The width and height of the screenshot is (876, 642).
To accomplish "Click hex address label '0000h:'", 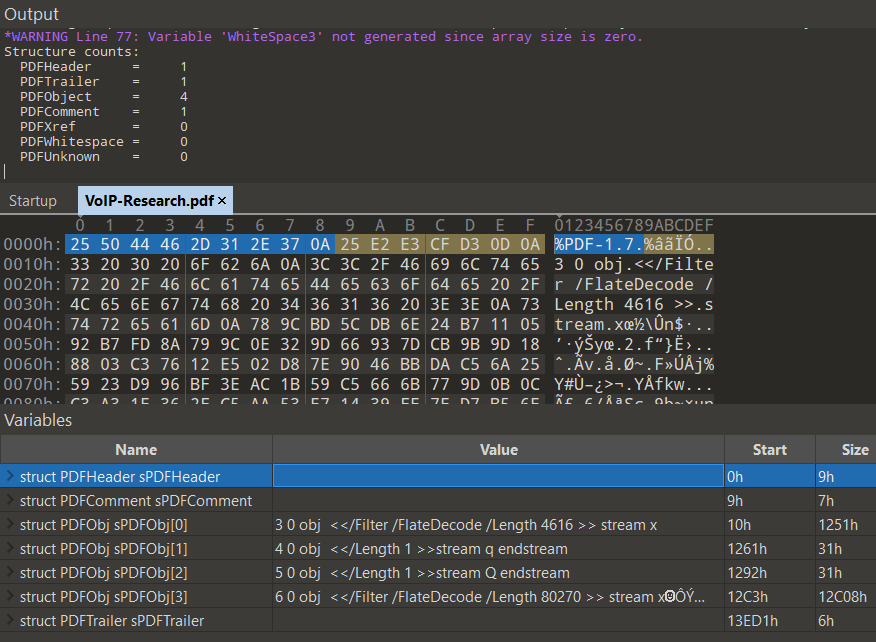I will click(32, 244).
